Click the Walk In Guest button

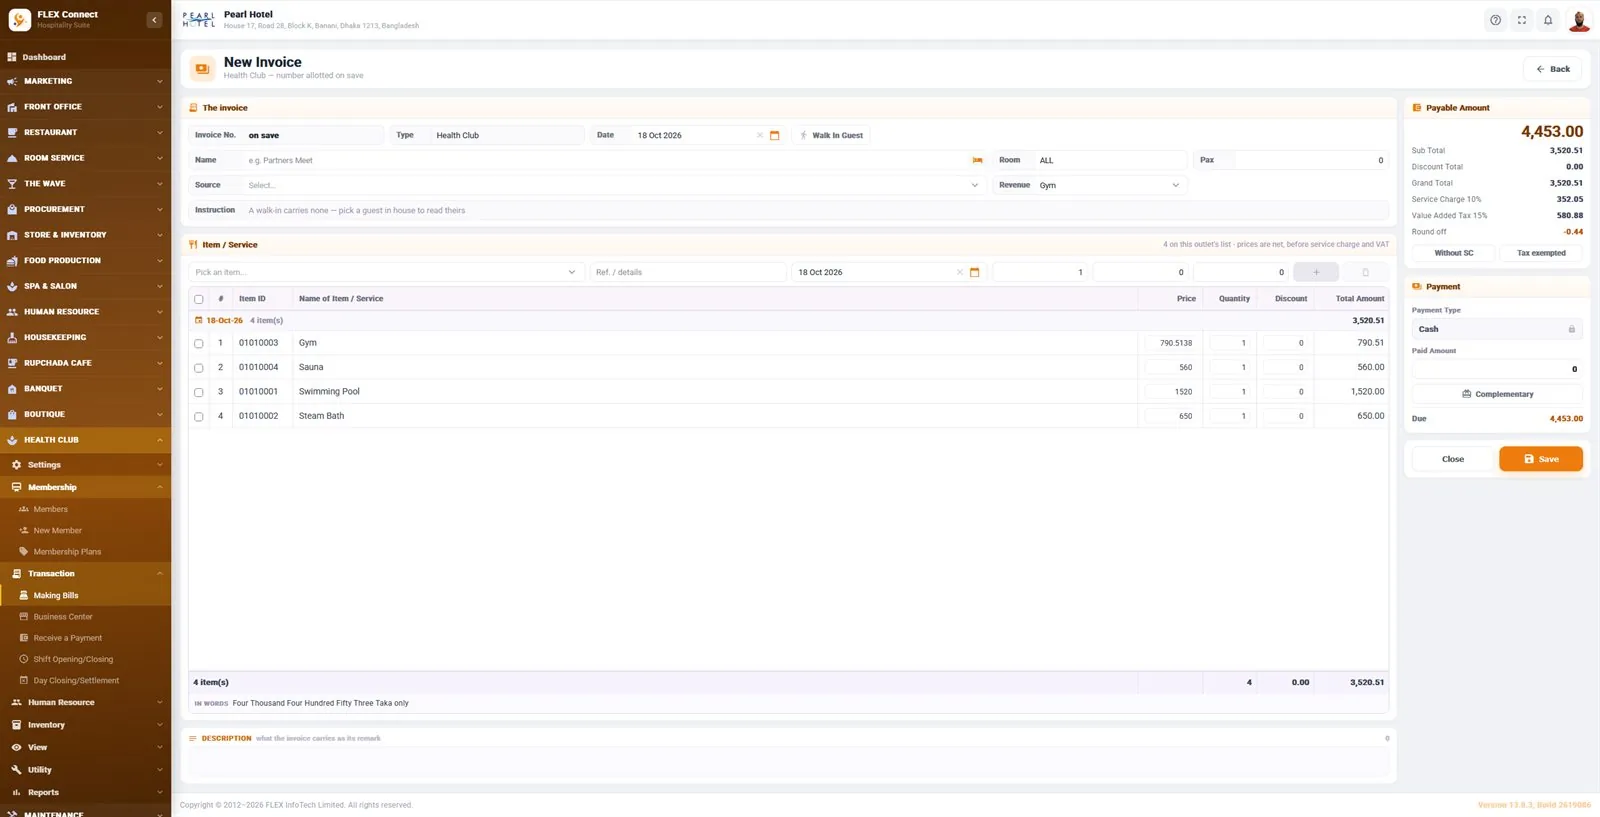pyautogui.click(x=831, y=135)
